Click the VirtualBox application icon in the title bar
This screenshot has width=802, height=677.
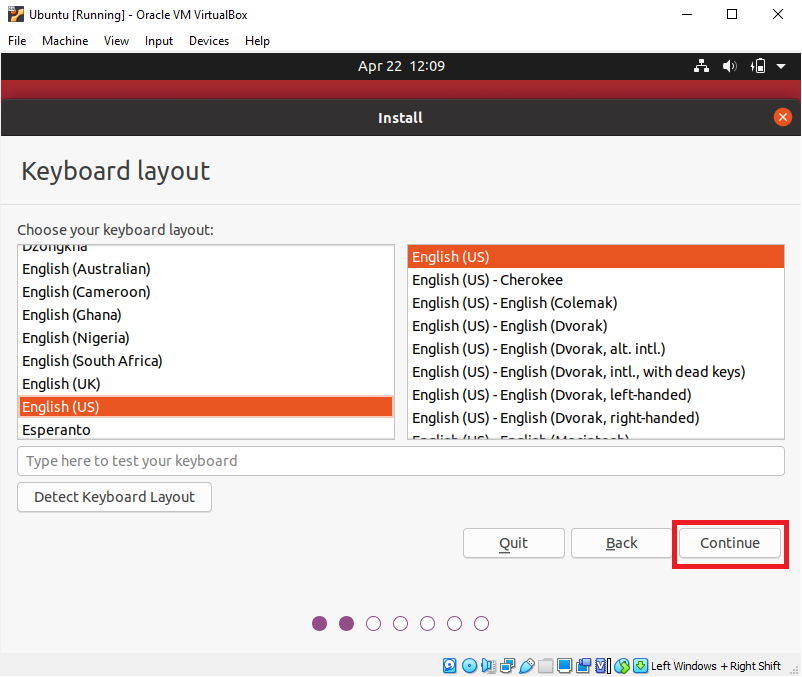coord(16,14)
